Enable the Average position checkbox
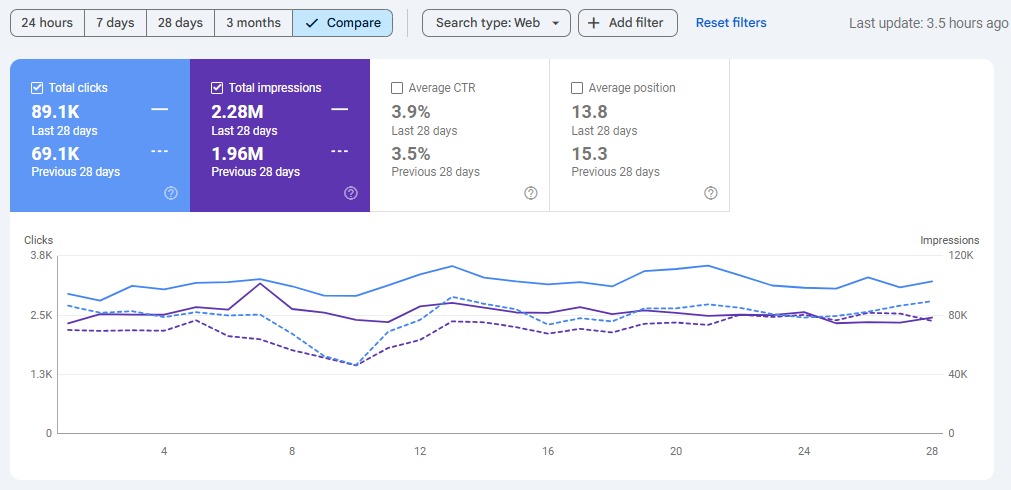 click(577, 88)
